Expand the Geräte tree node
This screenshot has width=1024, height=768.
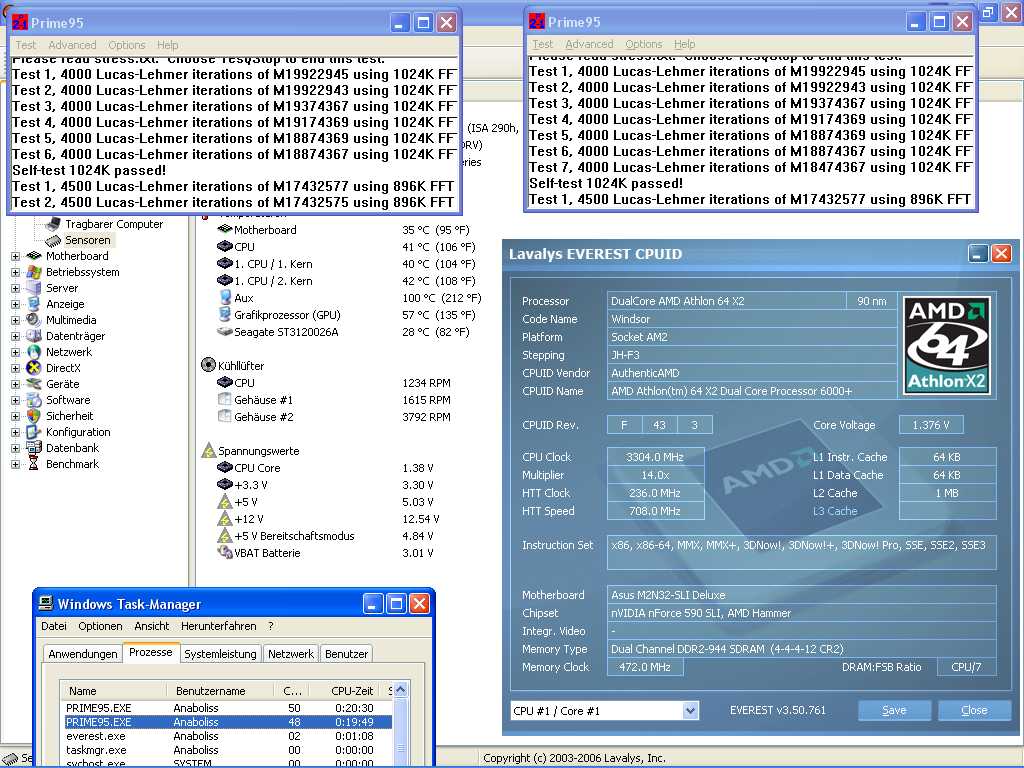point(15,384)
